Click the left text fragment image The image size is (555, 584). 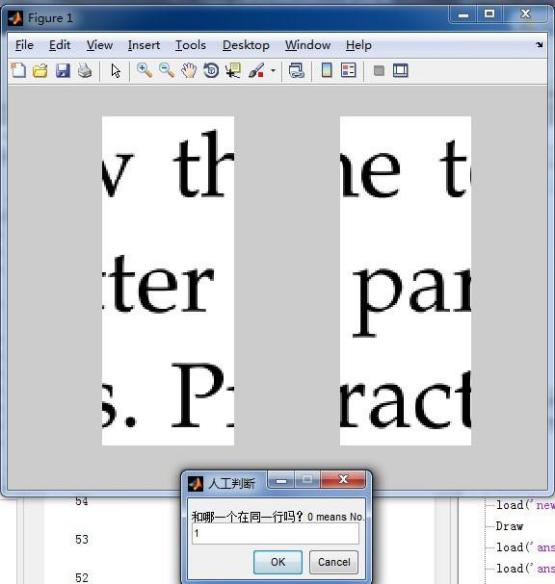168,281
